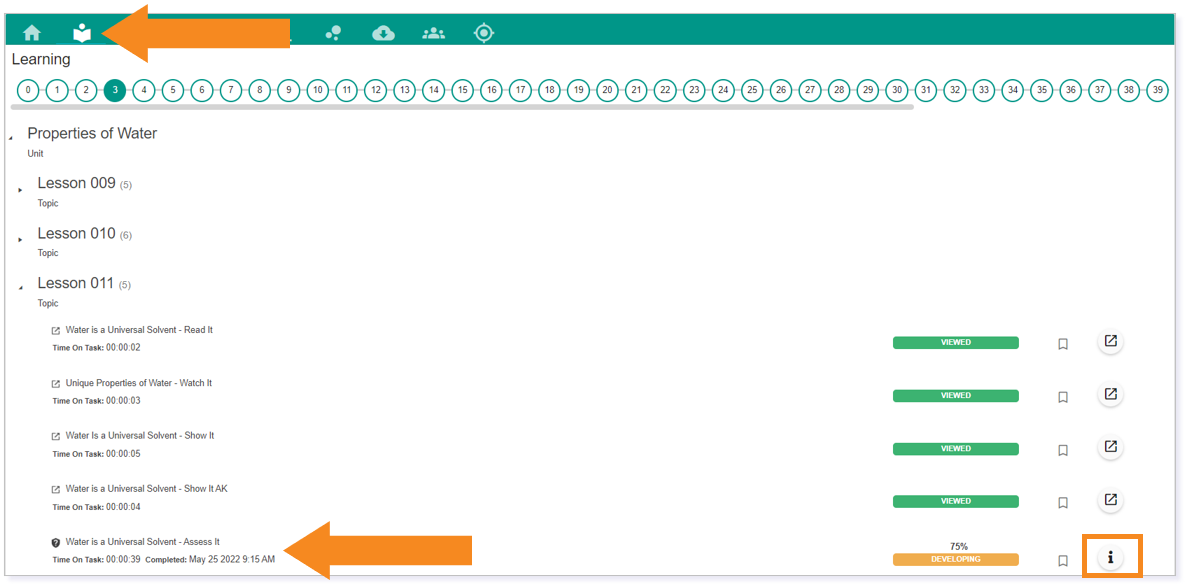Click the horizontal scrollbar under the unit steps
The width and height of the screenshot is (1185, 587).
tap(462, 107)
